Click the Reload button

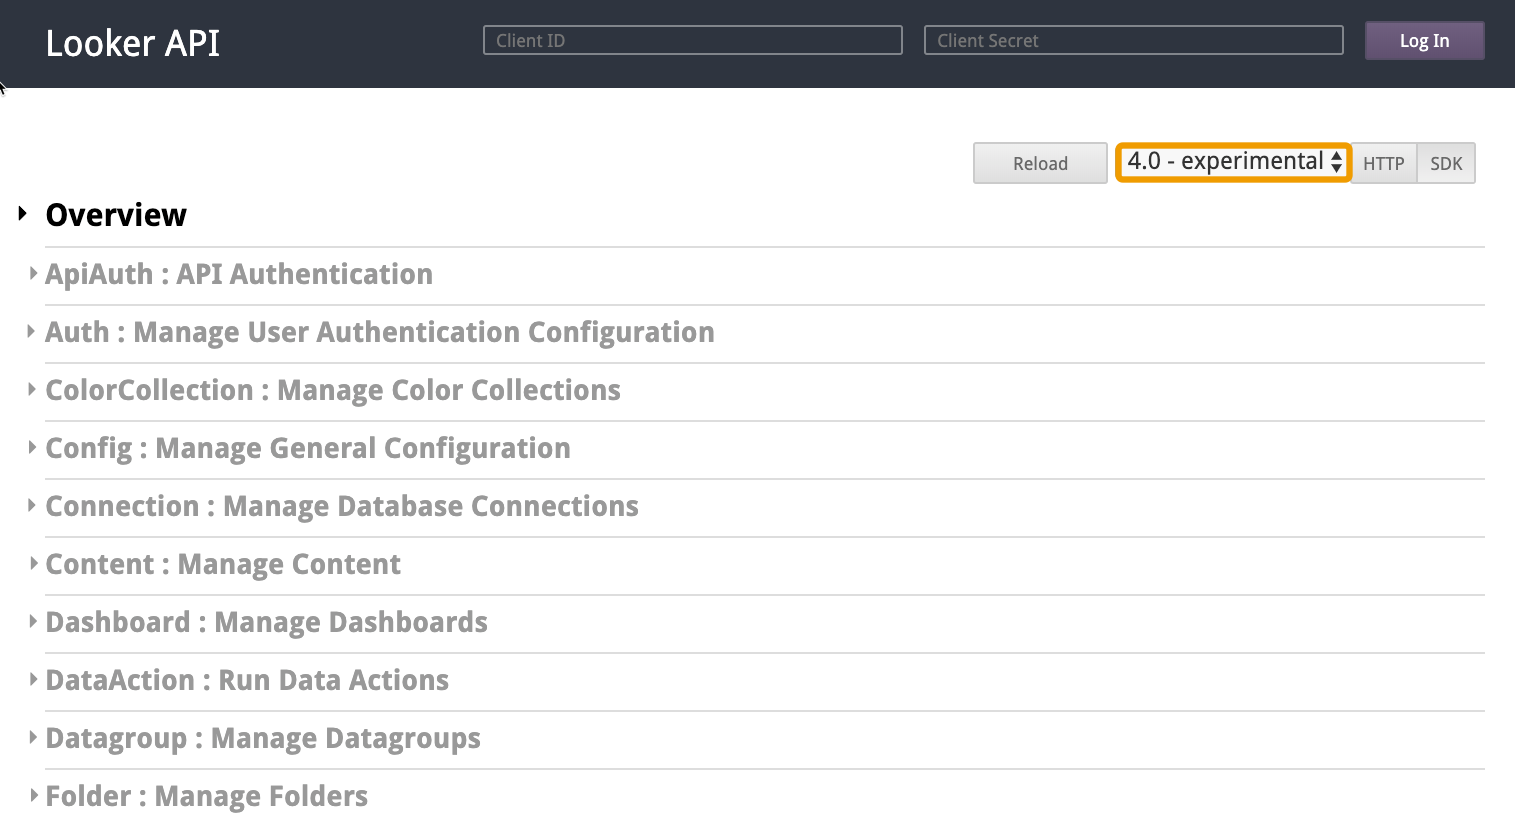(1040, 163)
